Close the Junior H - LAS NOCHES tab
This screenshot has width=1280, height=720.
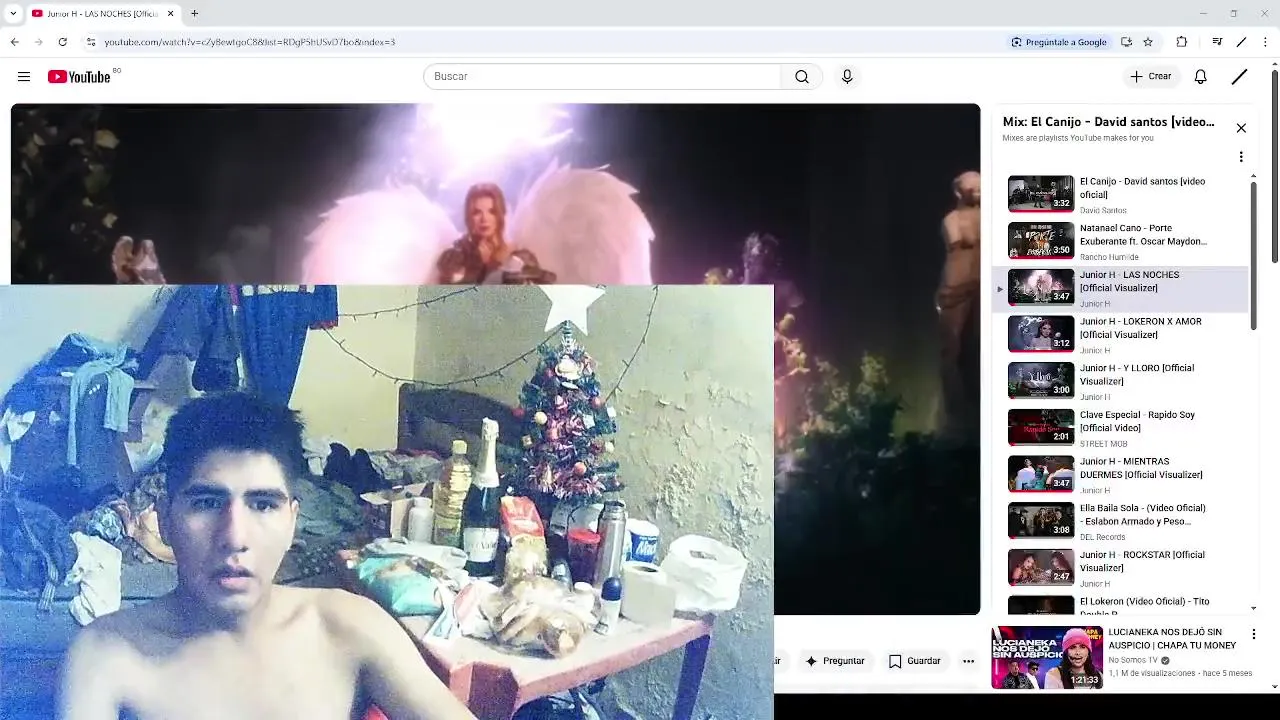170,13
